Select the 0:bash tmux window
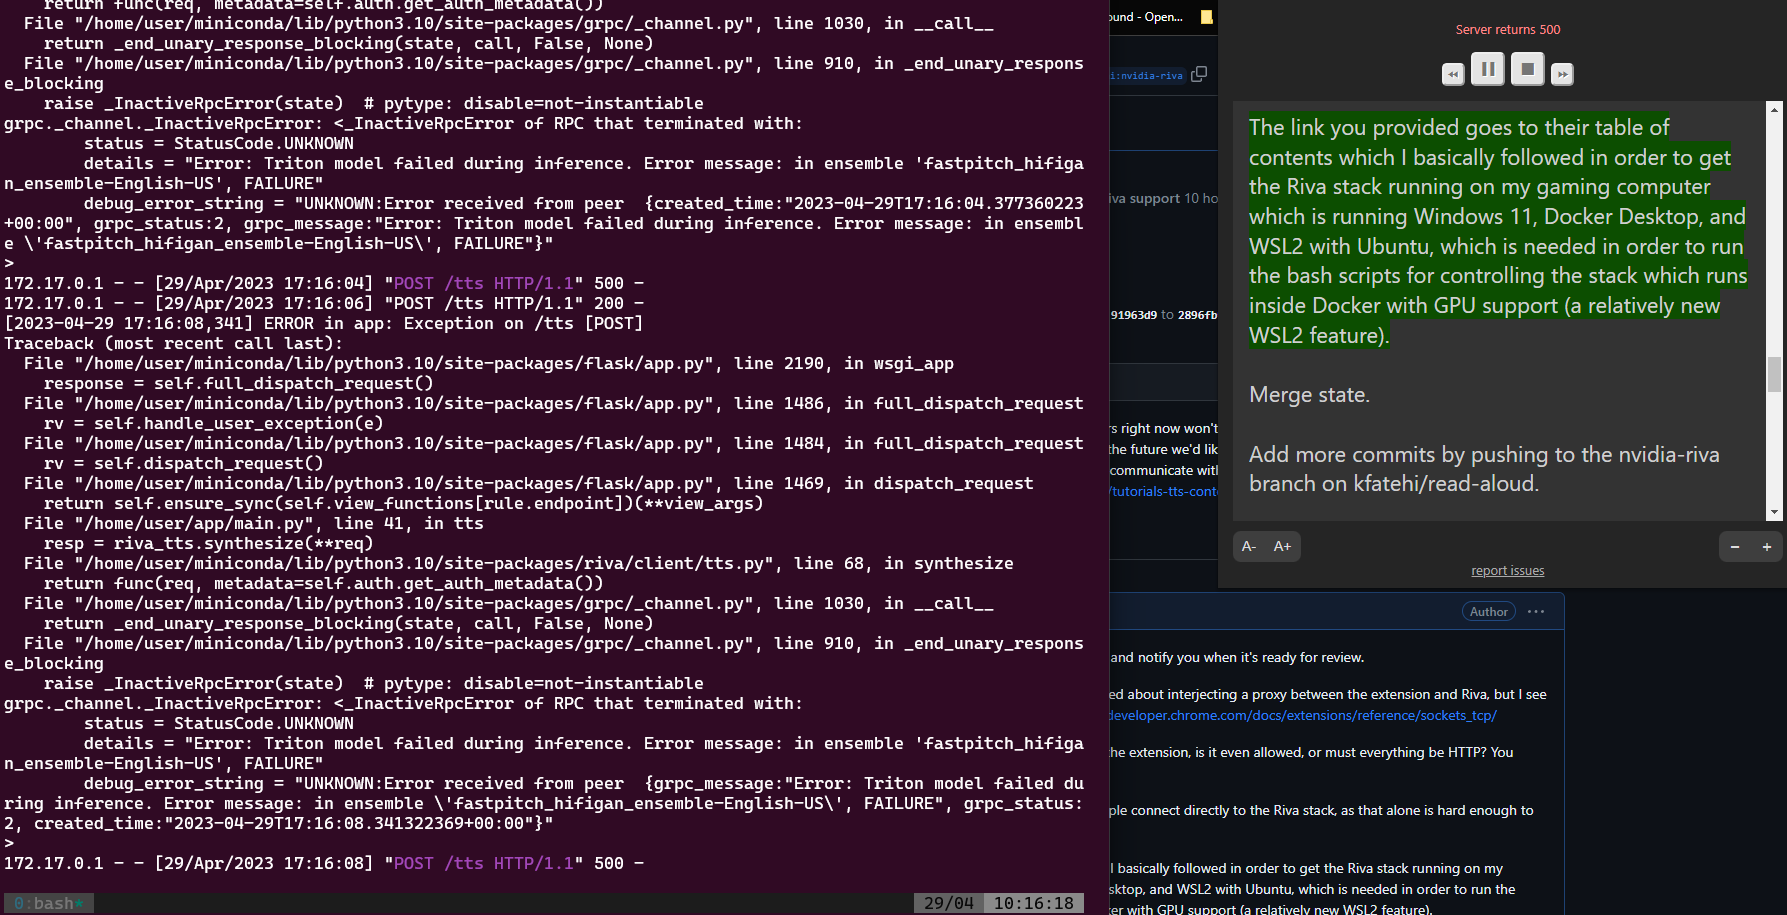This screenshot has height=915, width=1787. 48,902
